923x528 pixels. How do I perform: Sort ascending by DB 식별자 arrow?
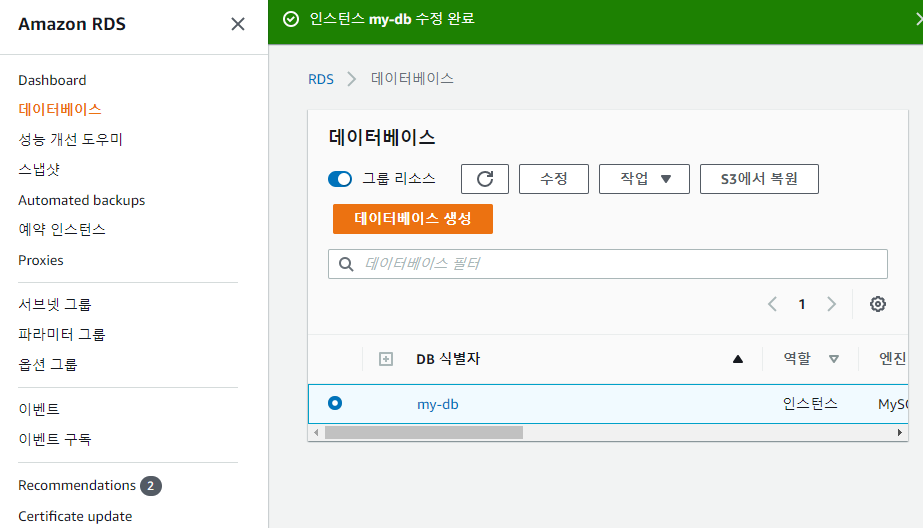pyautogui.click(x=738, y=359)
